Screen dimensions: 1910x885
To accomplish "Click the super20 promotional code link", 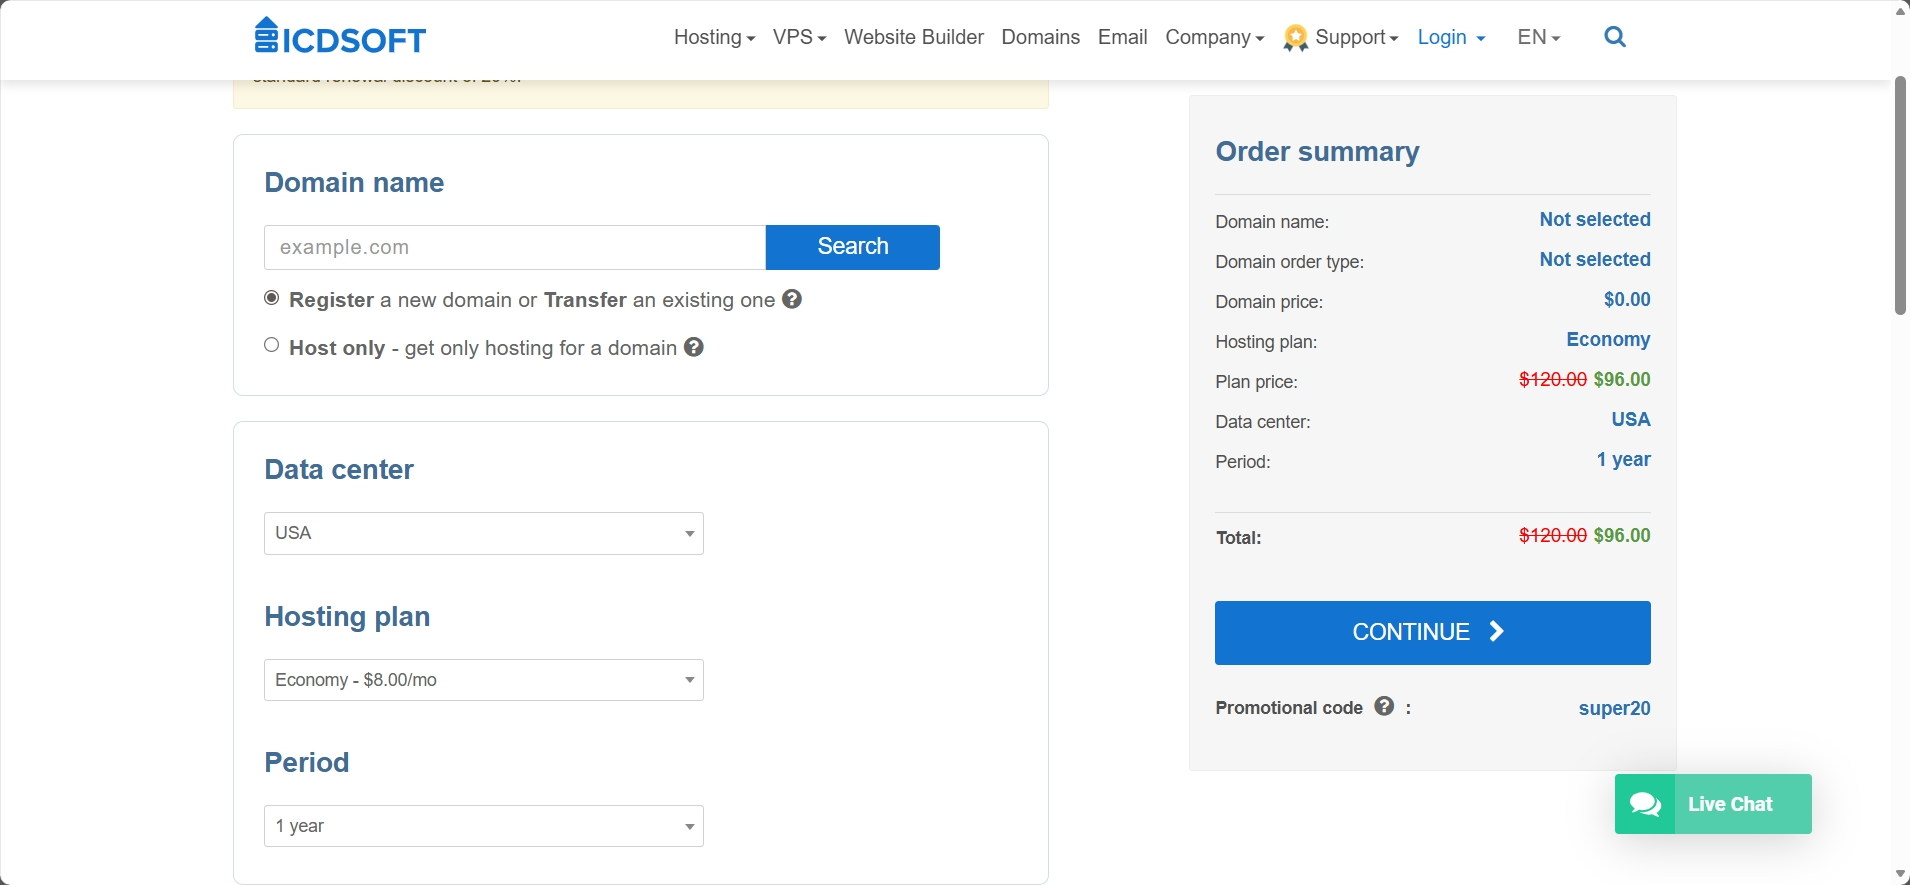I will pos(1614,708).
